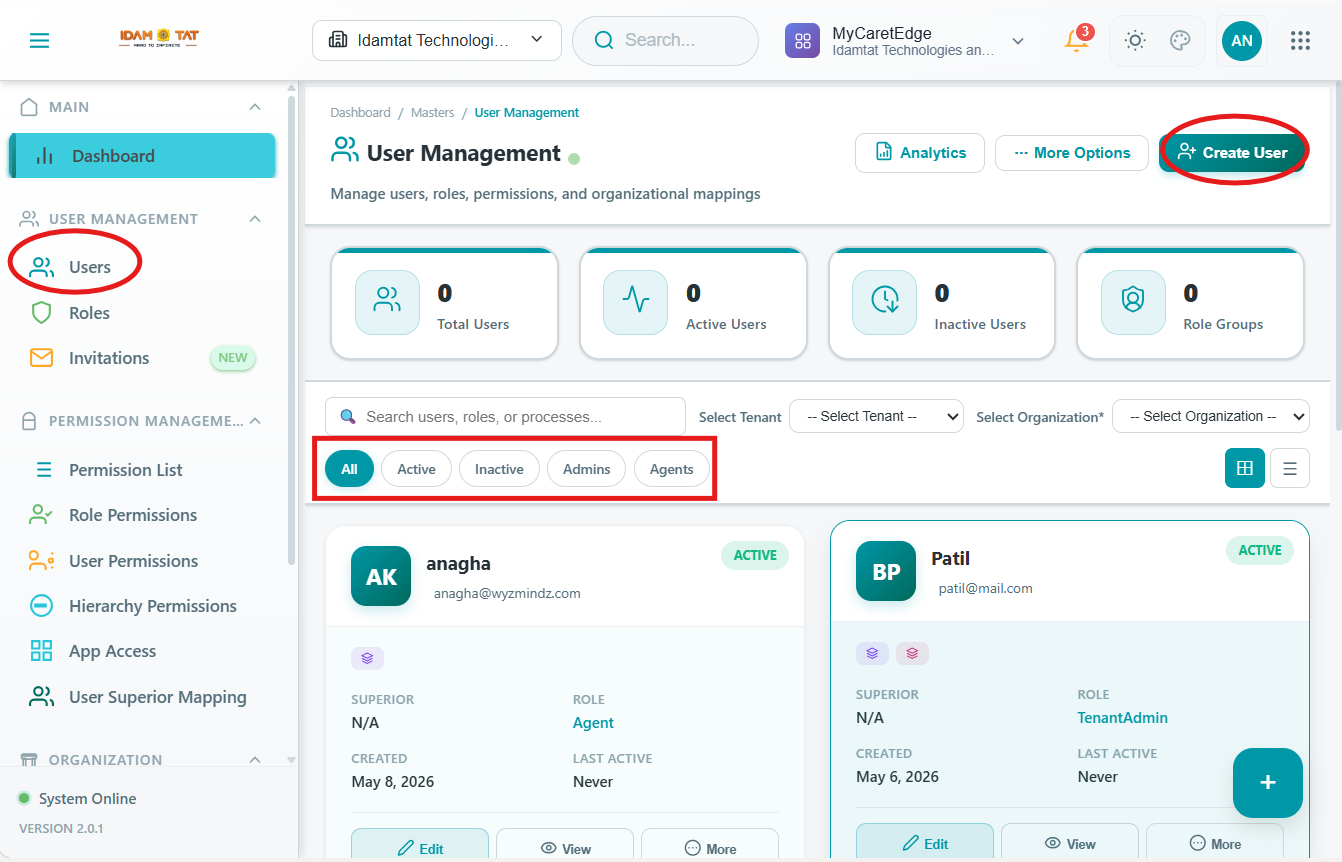Click the floating plus button
The height and width of the screenshot is (862, 1342).
[1268, 783]
